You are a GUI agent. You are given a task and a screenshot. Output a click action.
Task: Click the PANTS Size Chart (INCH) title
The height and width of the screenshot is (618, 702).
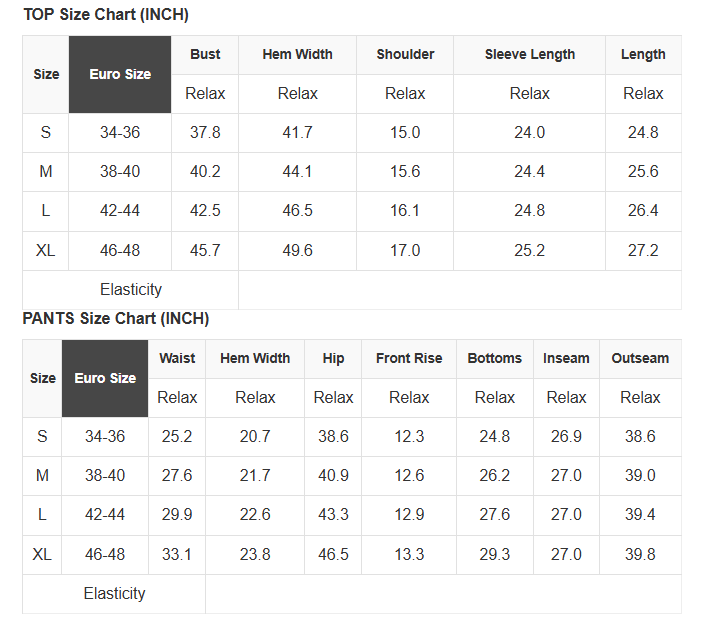pyautogui.click(x=116, y=318)
